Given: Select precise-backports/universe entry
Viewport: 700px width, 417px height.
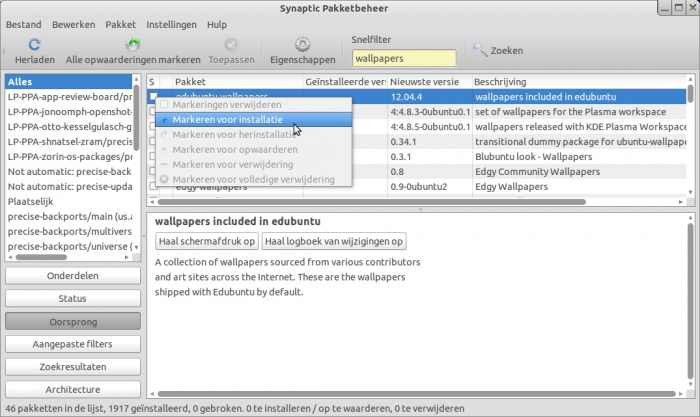Looking at the screenshot, I should click(69, 246).
